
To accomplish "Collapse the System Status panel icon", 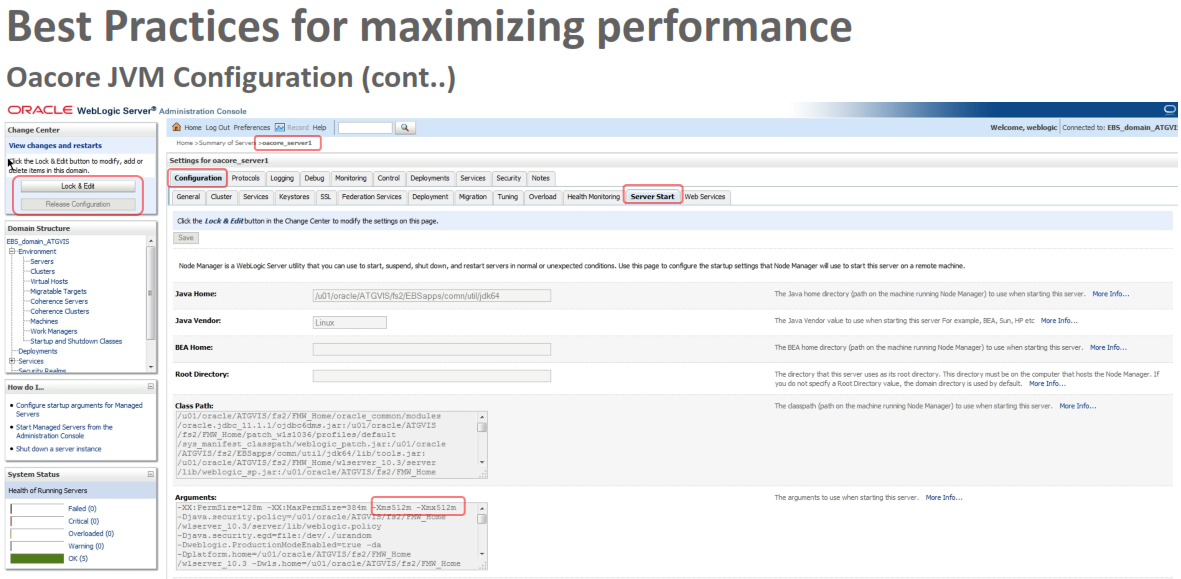I will [x=151, y=474].
